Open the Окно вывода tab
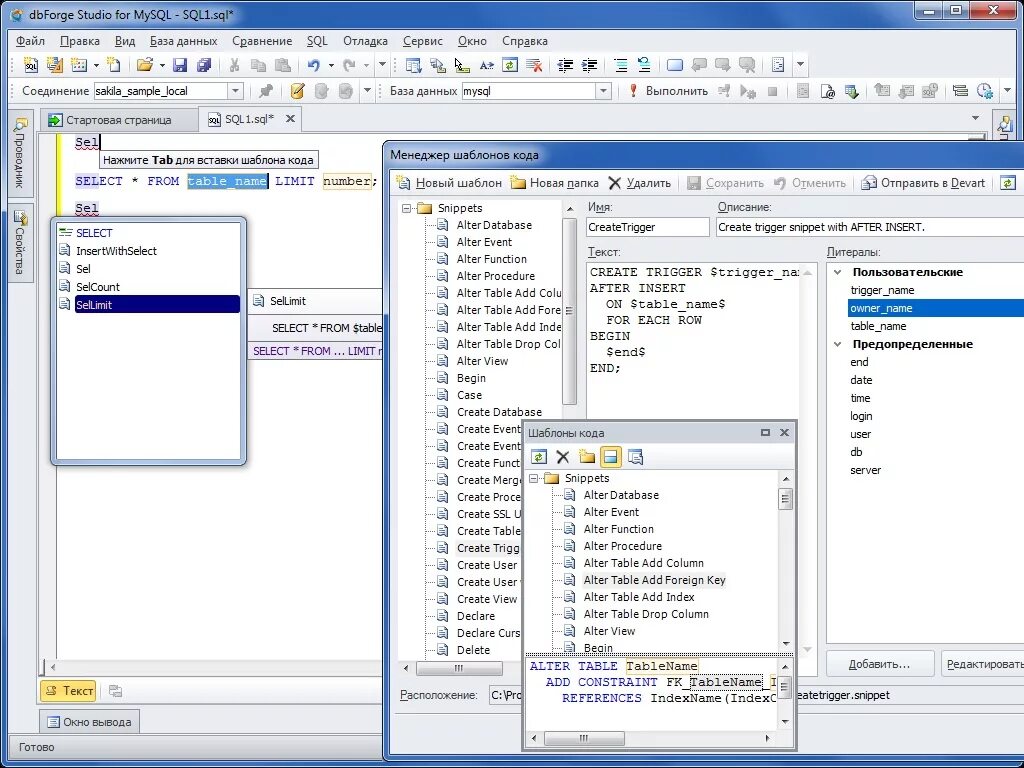The width and height of the screenshot is (1024, 768). [x=89, y=722]
